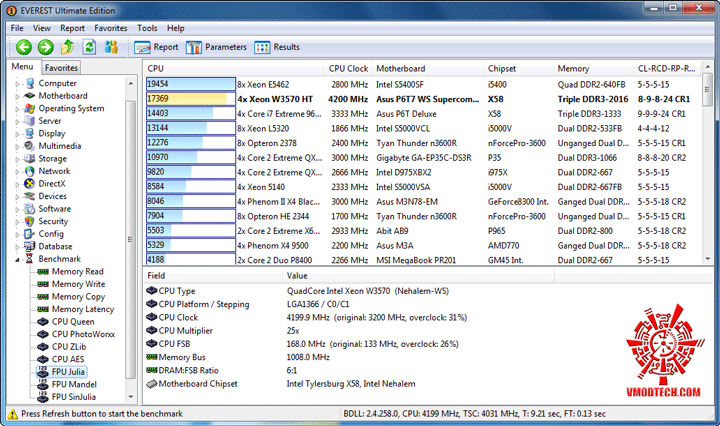720x426 pixels.
Task: Select the Computer tree icon
Action: click(x=30, y=83)
